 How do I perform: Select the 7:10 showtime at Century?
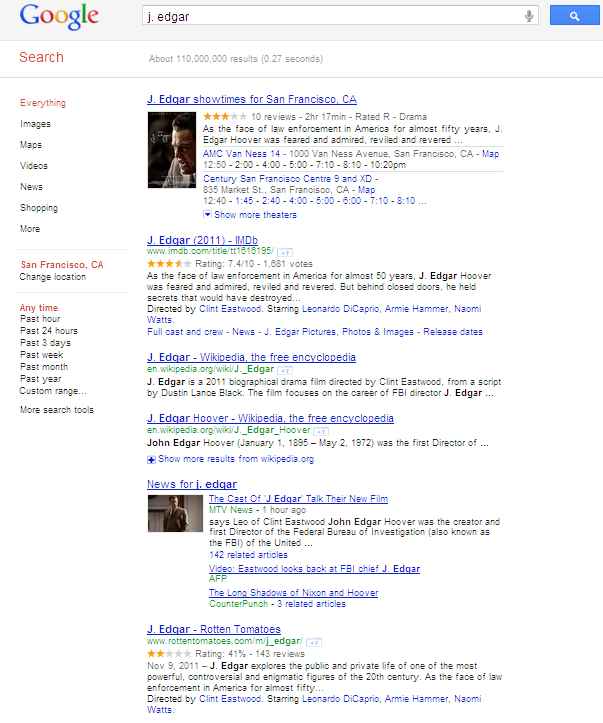coord(379,201)
